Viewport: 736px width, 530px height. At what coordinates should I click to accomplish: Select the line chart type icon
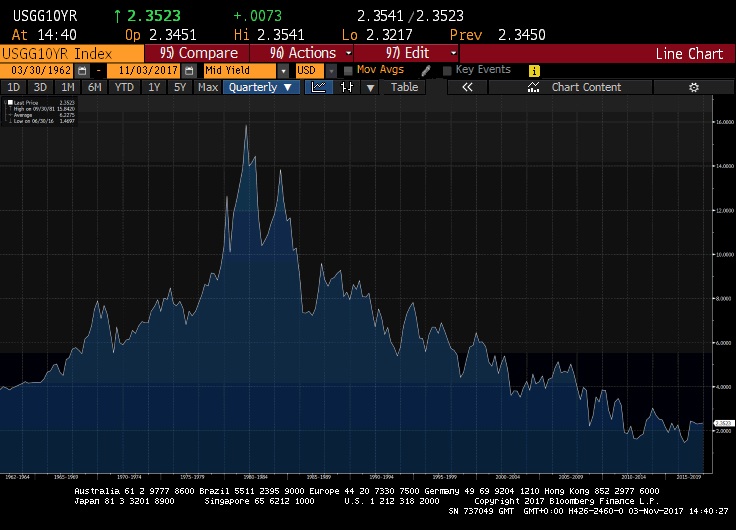[317, 87]
